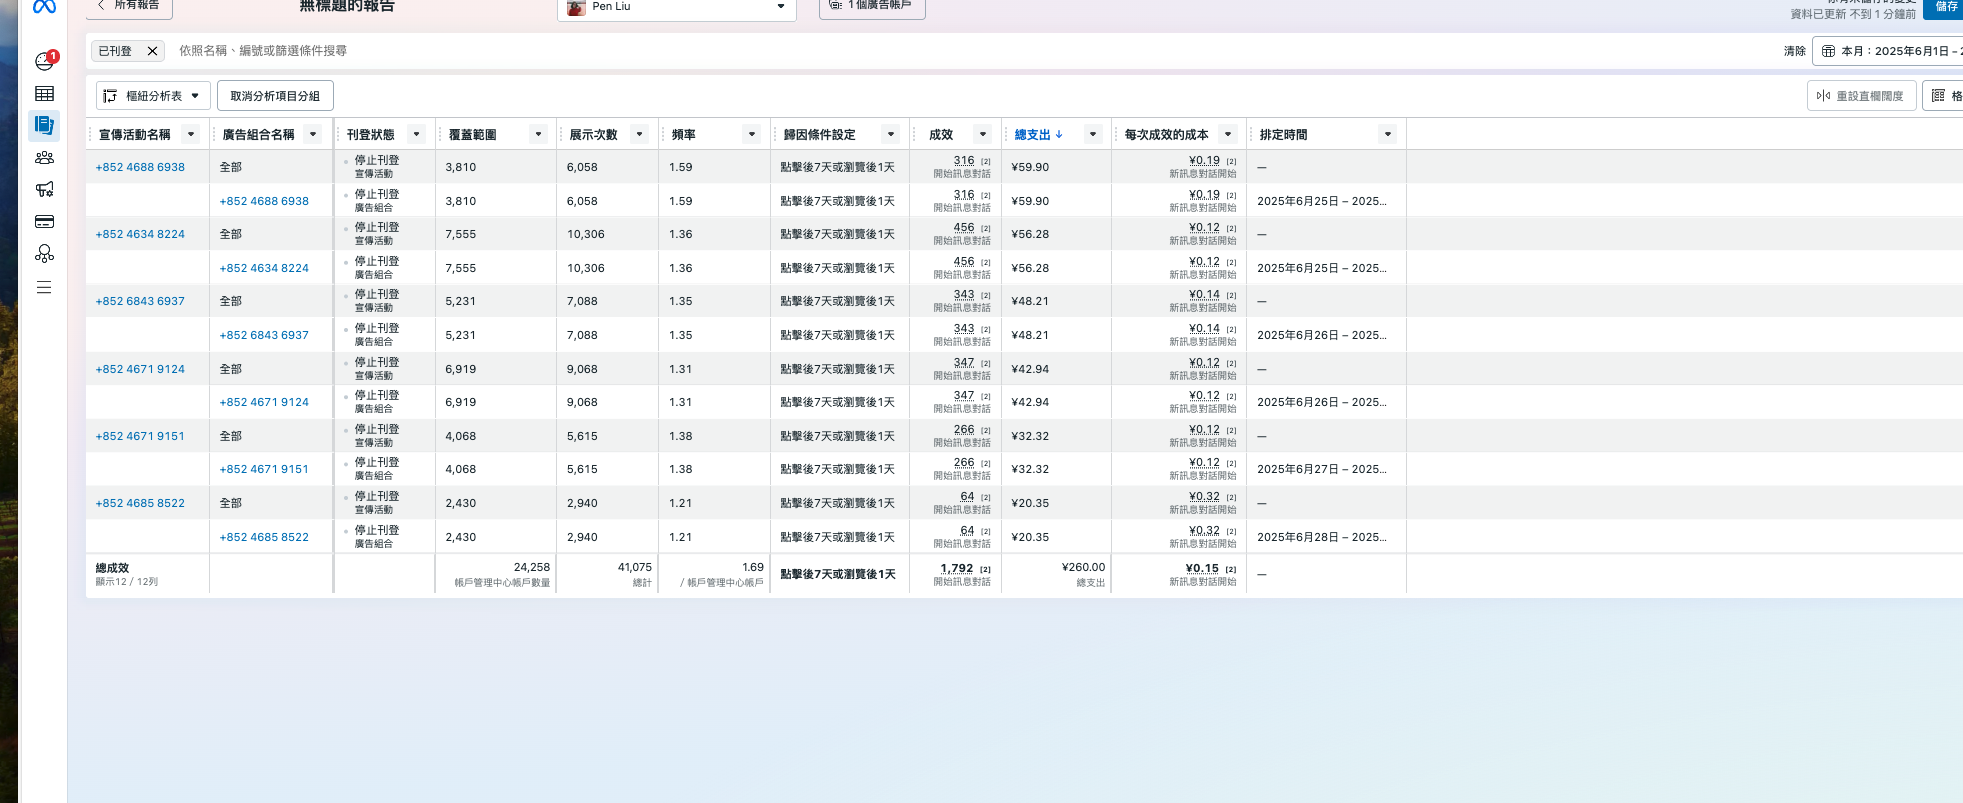Open Ads Manager table icon in sidebar
Image resolution: width=1963 pixels, height=803 pixels.
44,94
